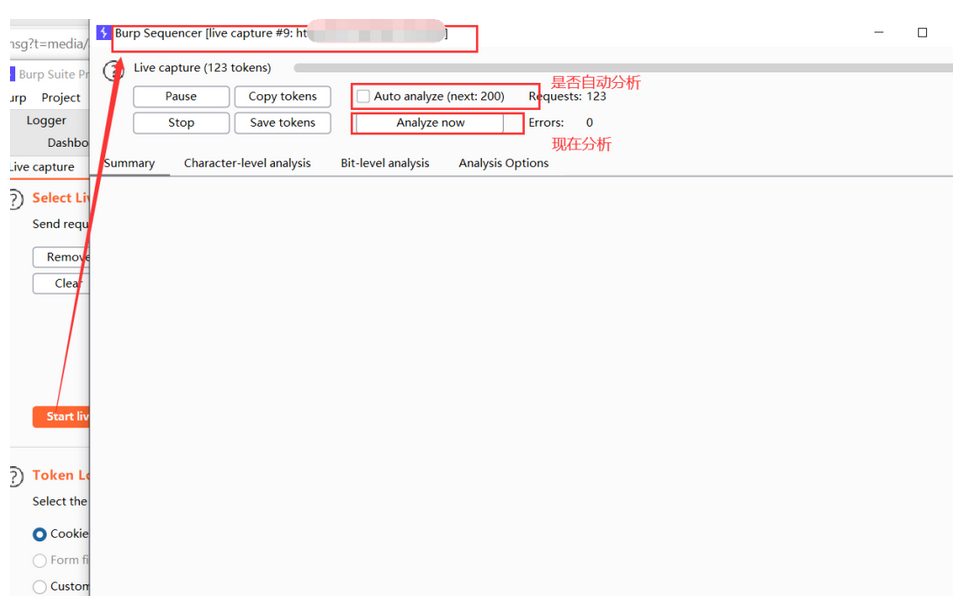Click the Live capture (123 tokens) label

(202, 67)
